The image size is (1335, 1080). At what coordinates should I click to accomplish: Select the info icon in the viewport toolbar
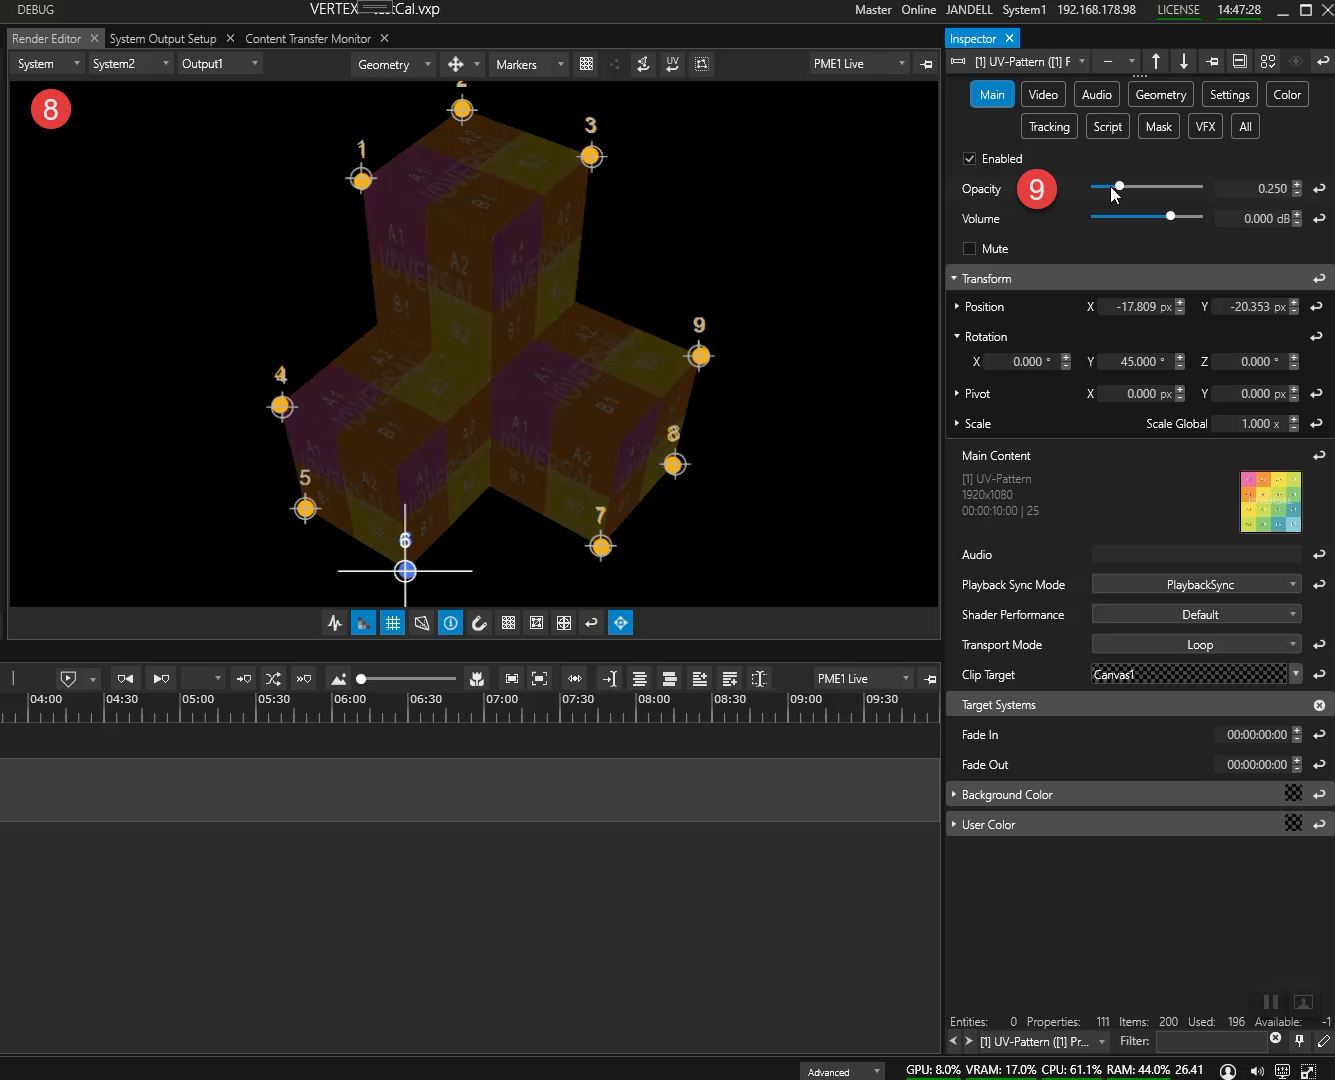(450, 622)
